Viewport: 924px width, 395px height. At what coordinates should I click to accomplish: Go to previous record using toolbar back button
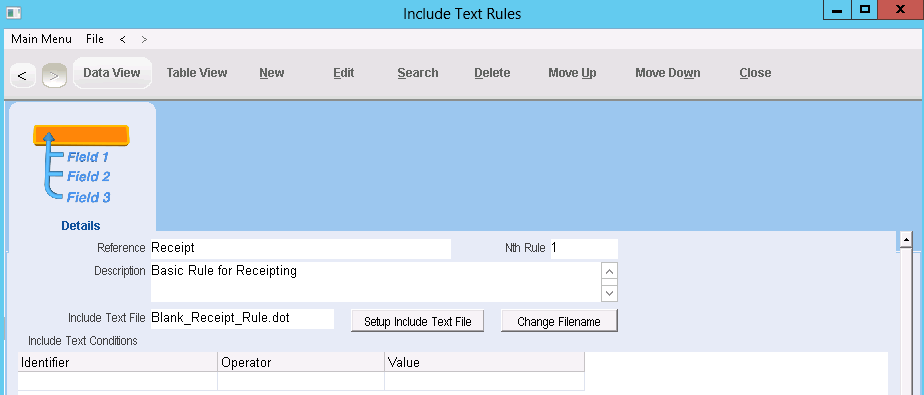[x=23, y=75]
